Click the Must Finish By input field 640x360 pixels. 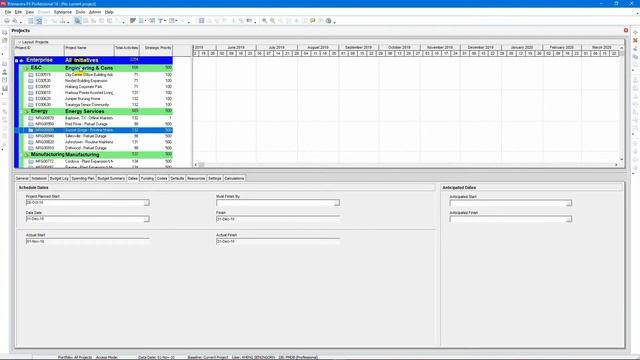275,203
